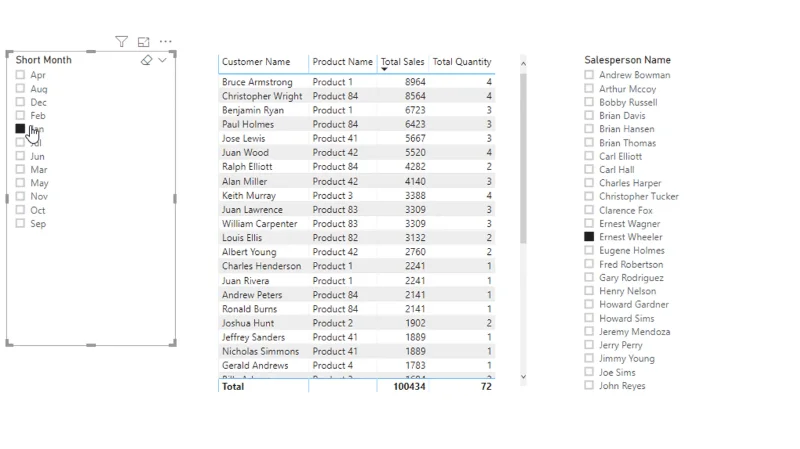Image resolution: width=800 pixels, height=449 pixels.
Task: Select Brian Davis salesperson checkbox
Action: point(589,115)
